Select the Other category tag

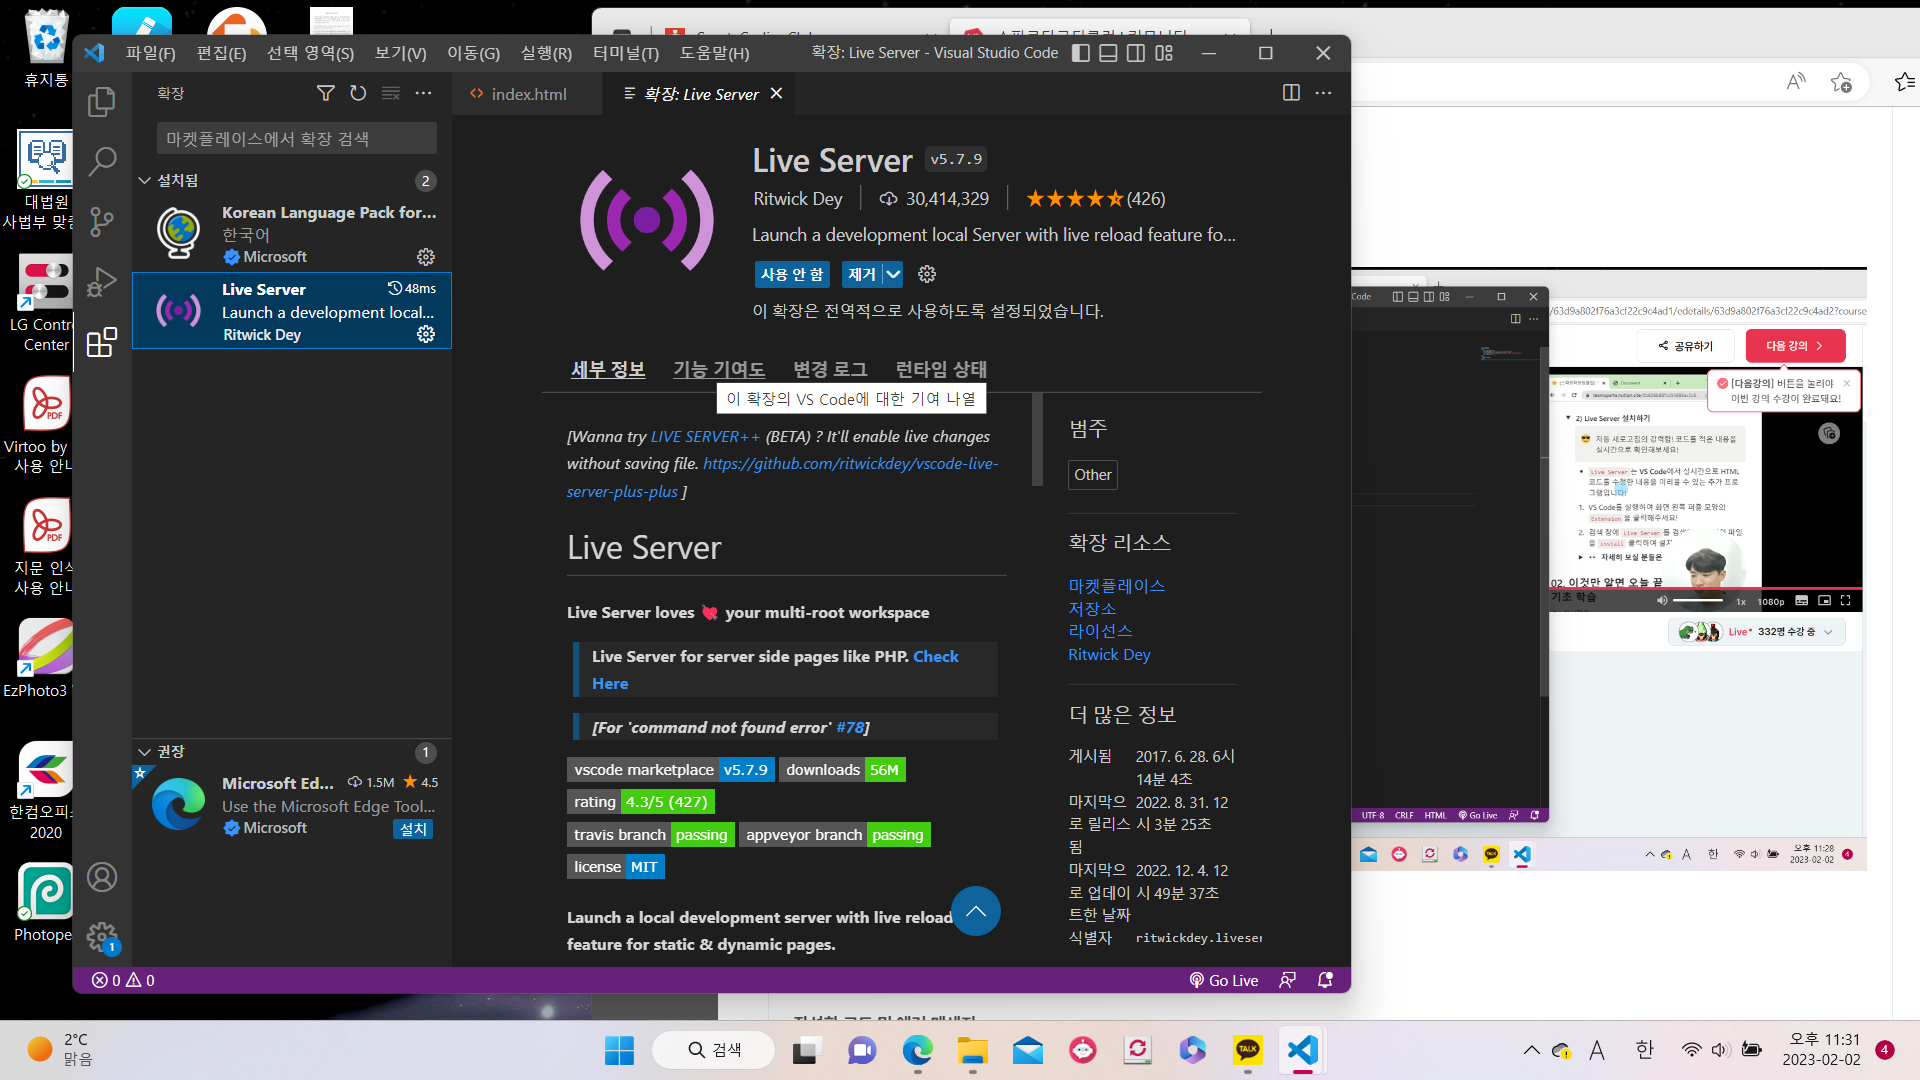pyautogui.click(x=1092, y=475)
